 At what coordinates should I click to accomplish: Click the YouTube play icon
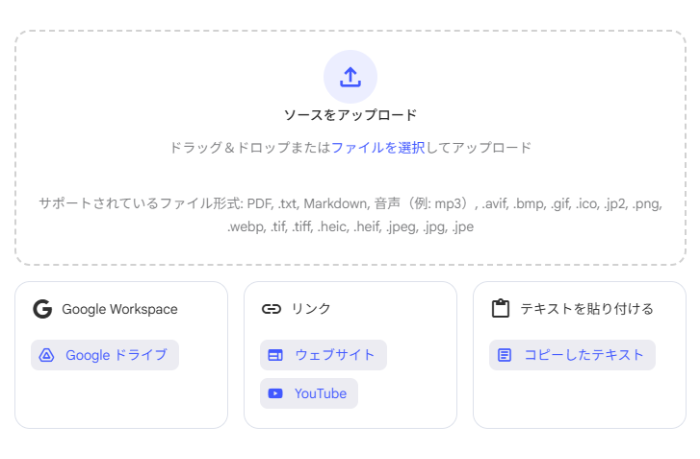tap(275, 394)
